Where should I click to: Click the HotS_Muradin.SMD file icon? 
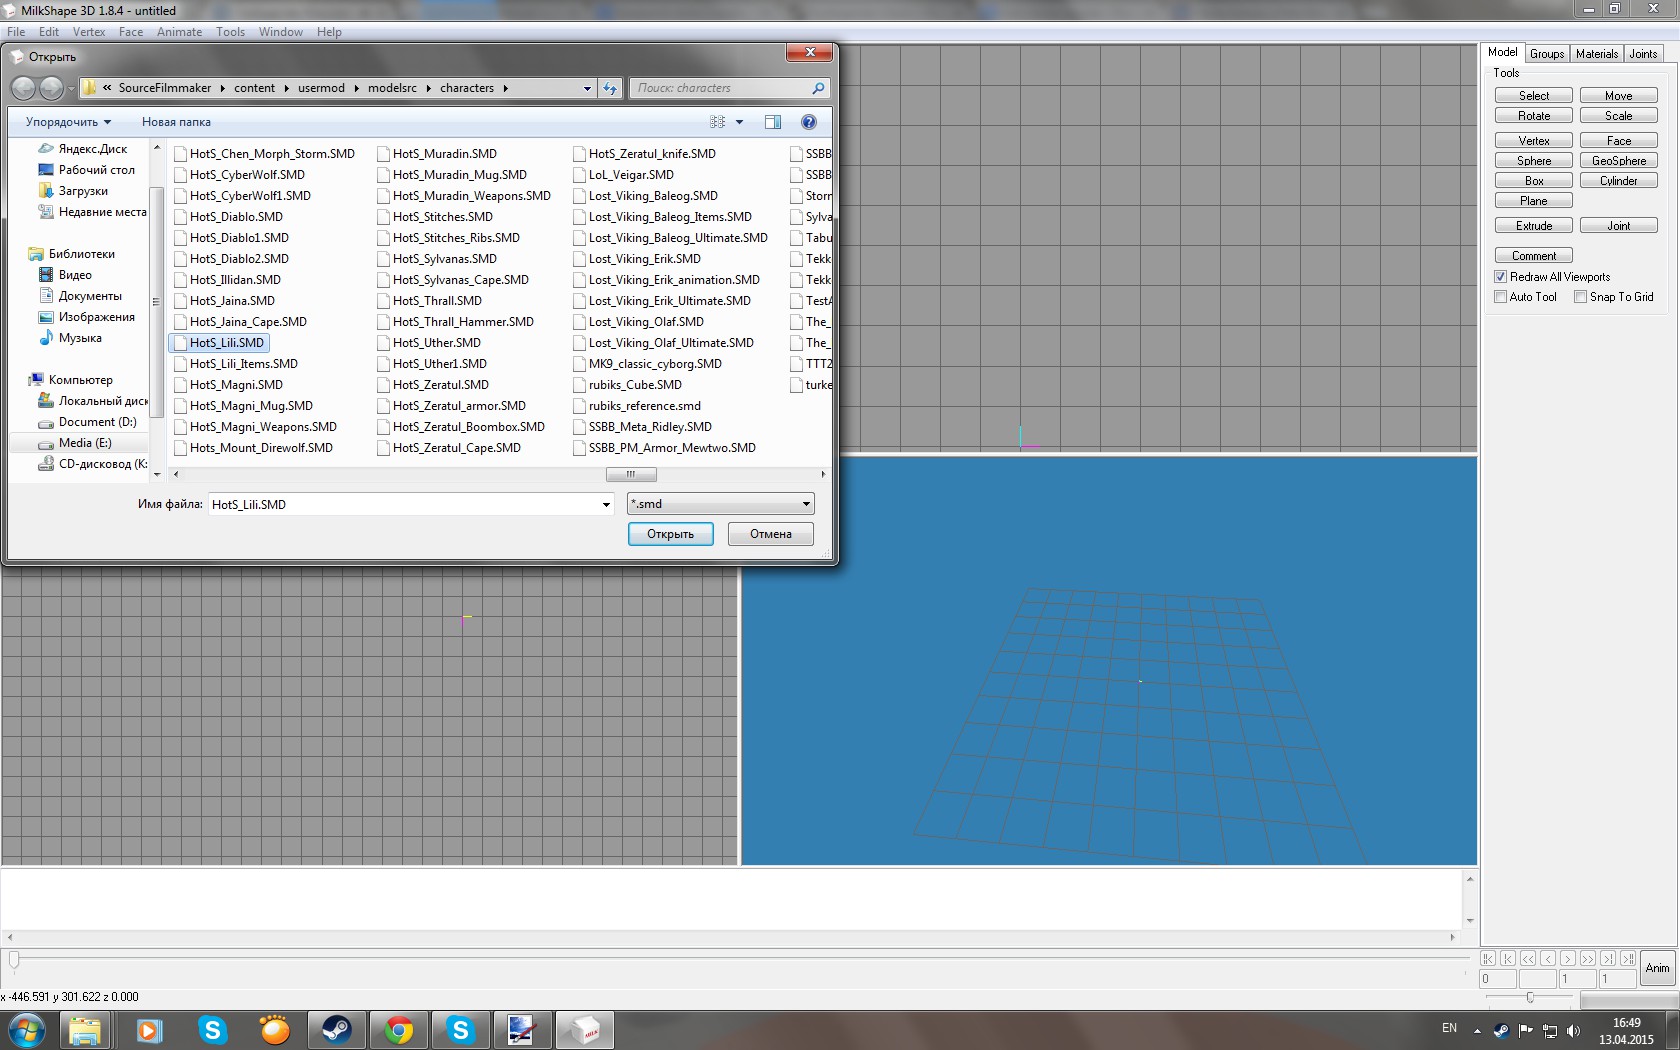tap(384, 154)
